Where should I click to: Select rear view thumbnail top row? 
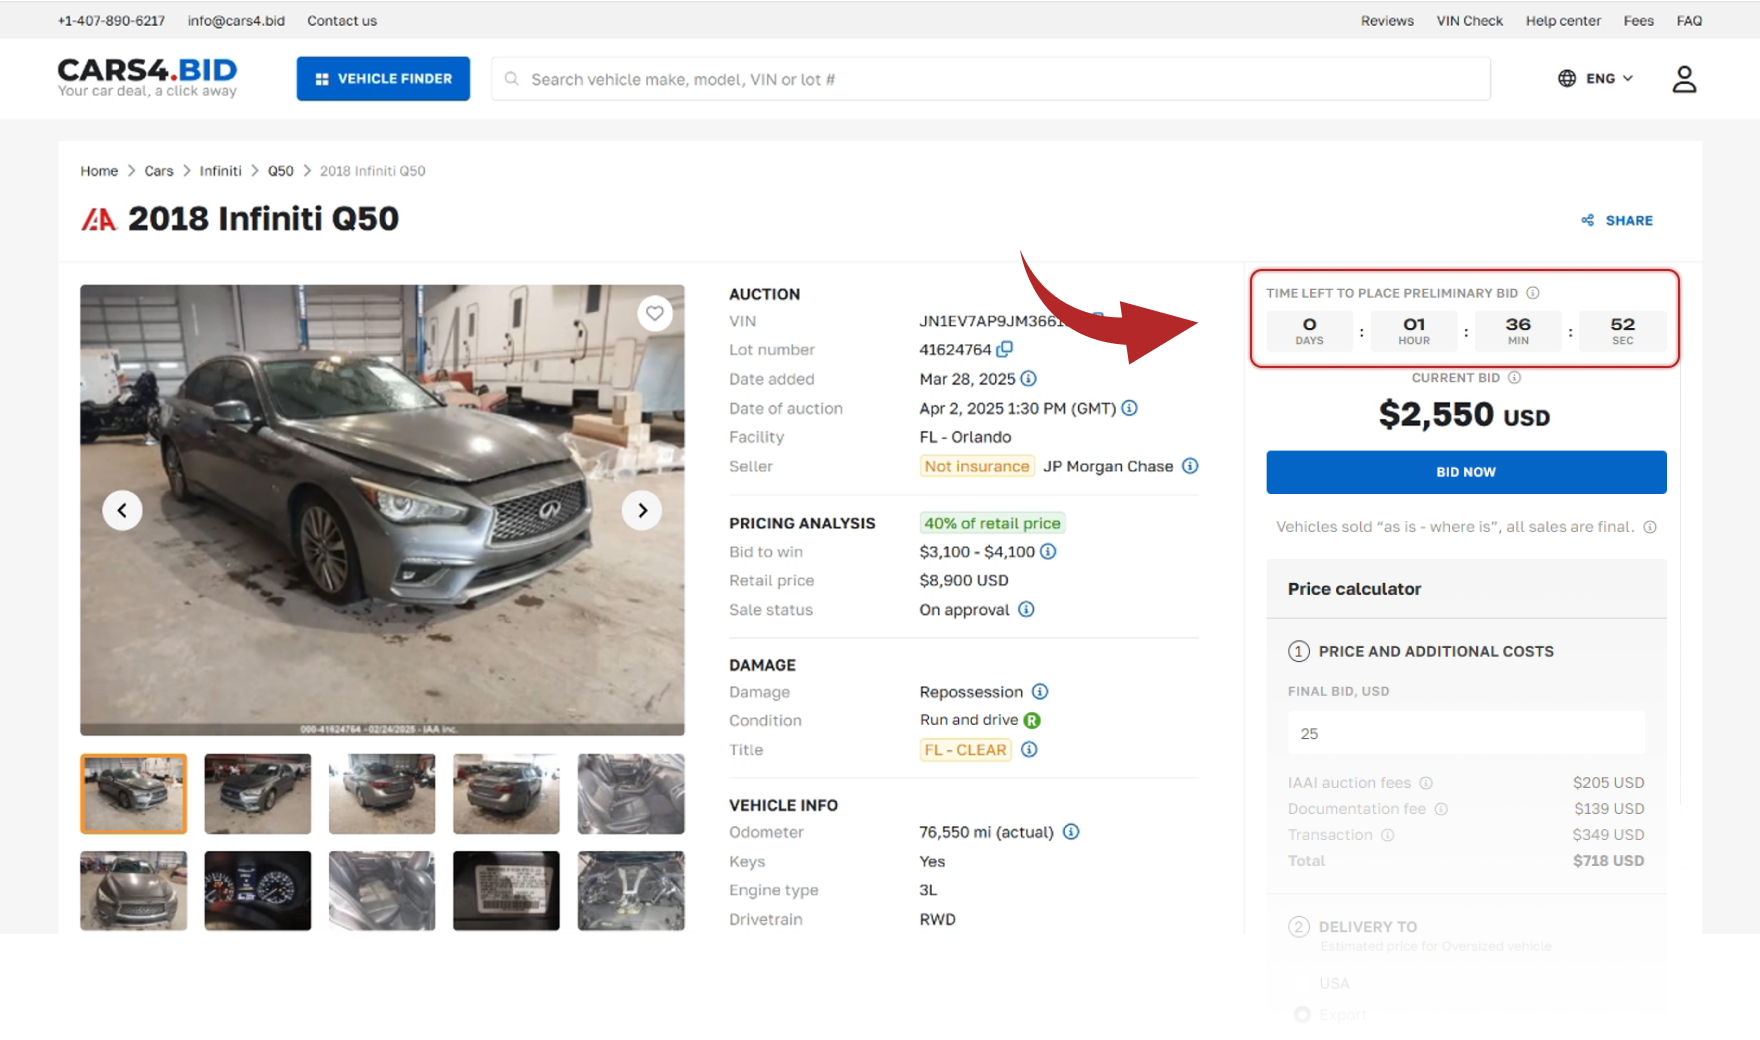tap(506, 794)
